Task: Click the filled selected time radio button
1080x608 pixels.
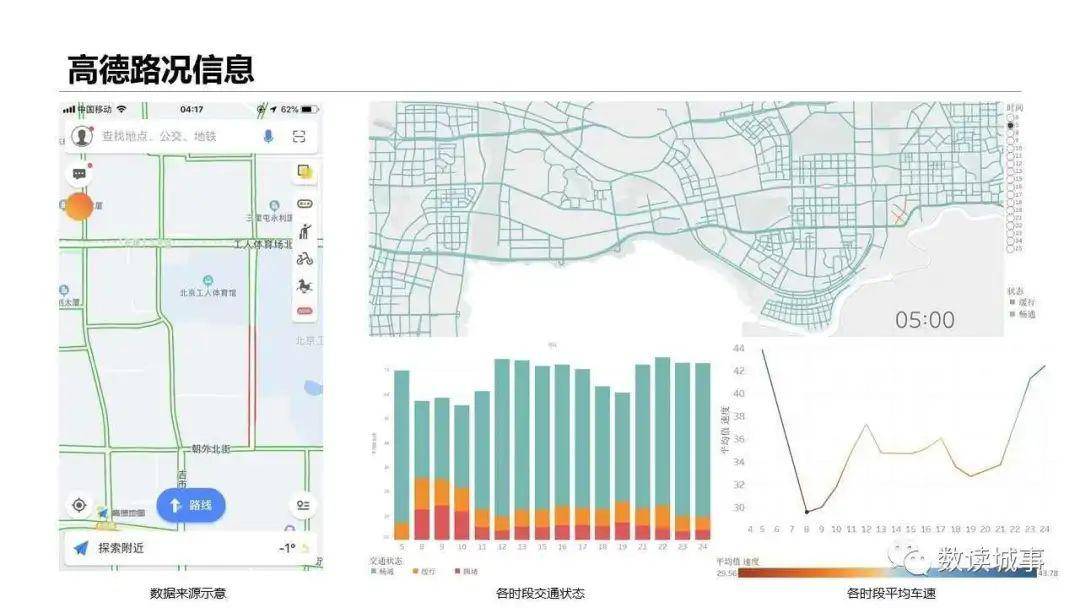Action: point(1010,125)
